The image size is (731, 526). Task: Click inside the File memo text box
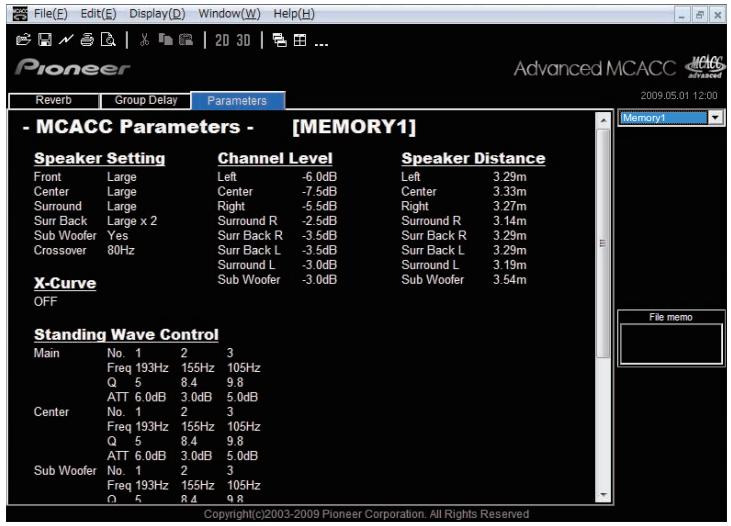pos(671,344)
